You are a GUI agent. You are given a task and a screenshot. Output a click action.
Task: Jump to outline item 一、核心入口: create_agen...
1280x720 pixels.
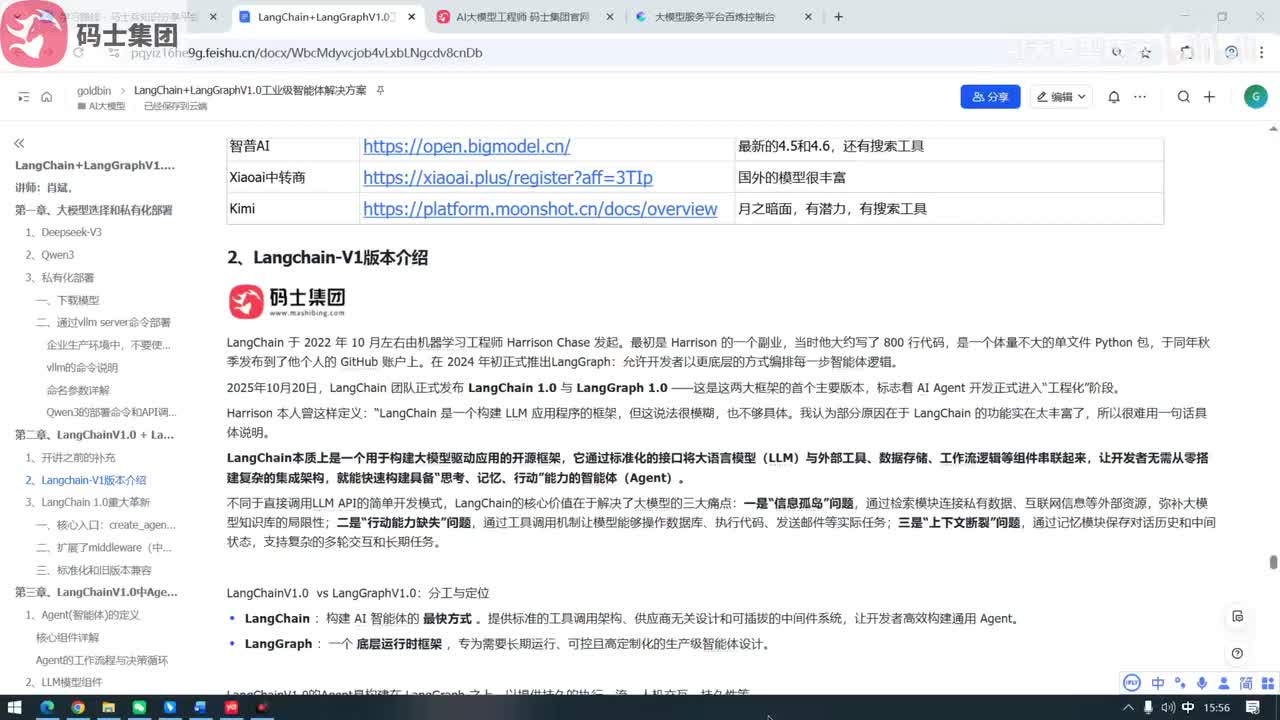point(106,525)
